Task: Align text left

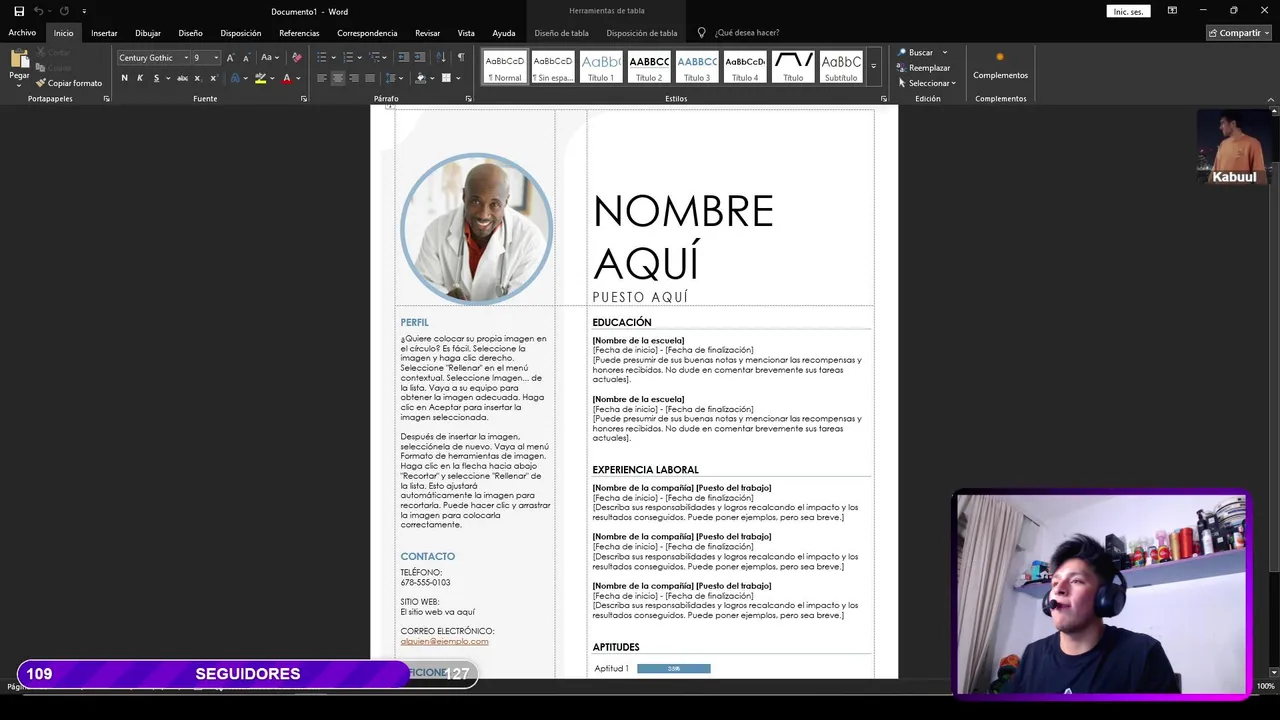Action: (x=322, y=78)
